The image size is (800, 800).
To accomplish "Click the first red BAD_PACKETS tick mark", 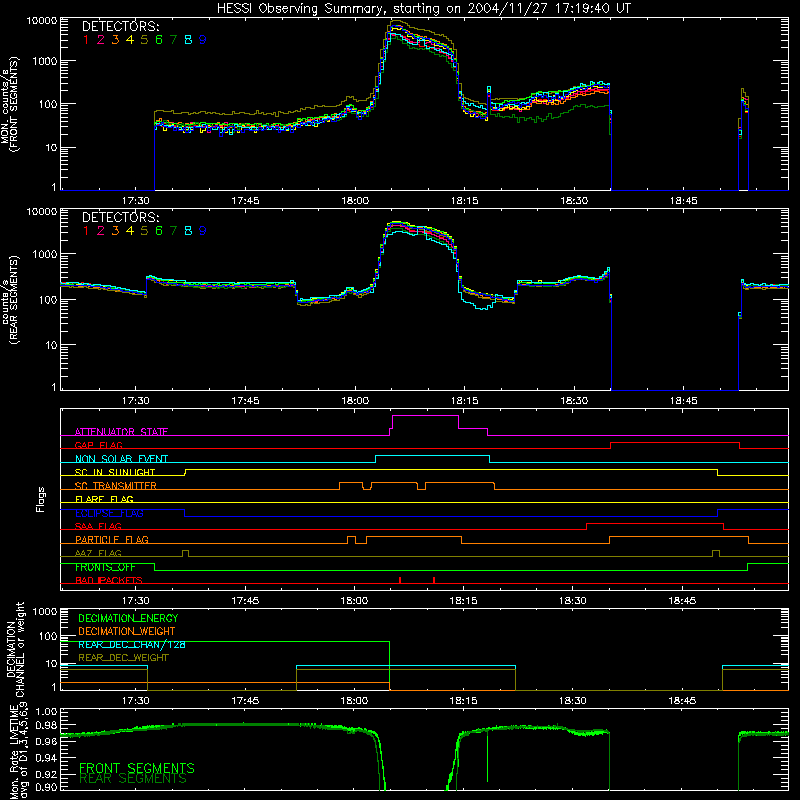I will [x=400, y=580].
